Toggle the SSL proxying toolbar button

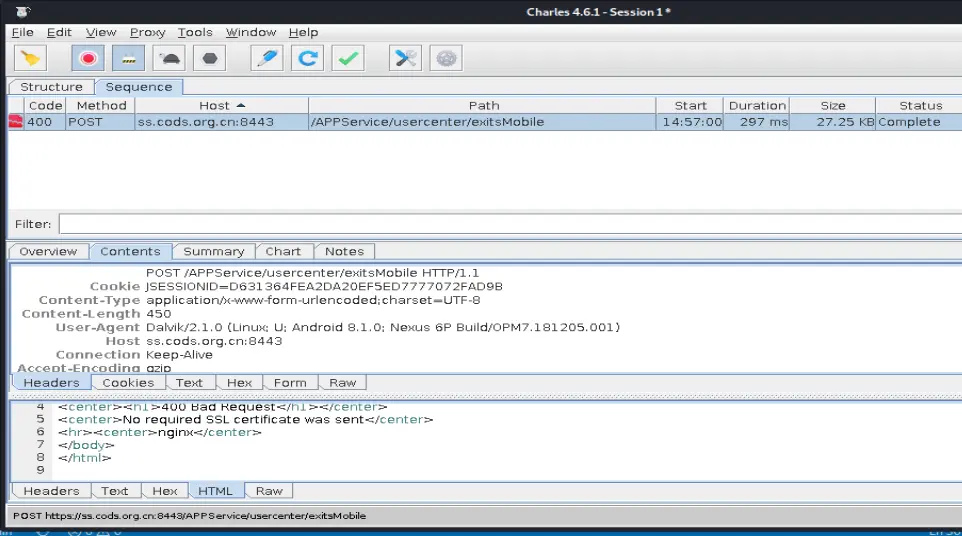pyautogui.click(x=128, y=58)
